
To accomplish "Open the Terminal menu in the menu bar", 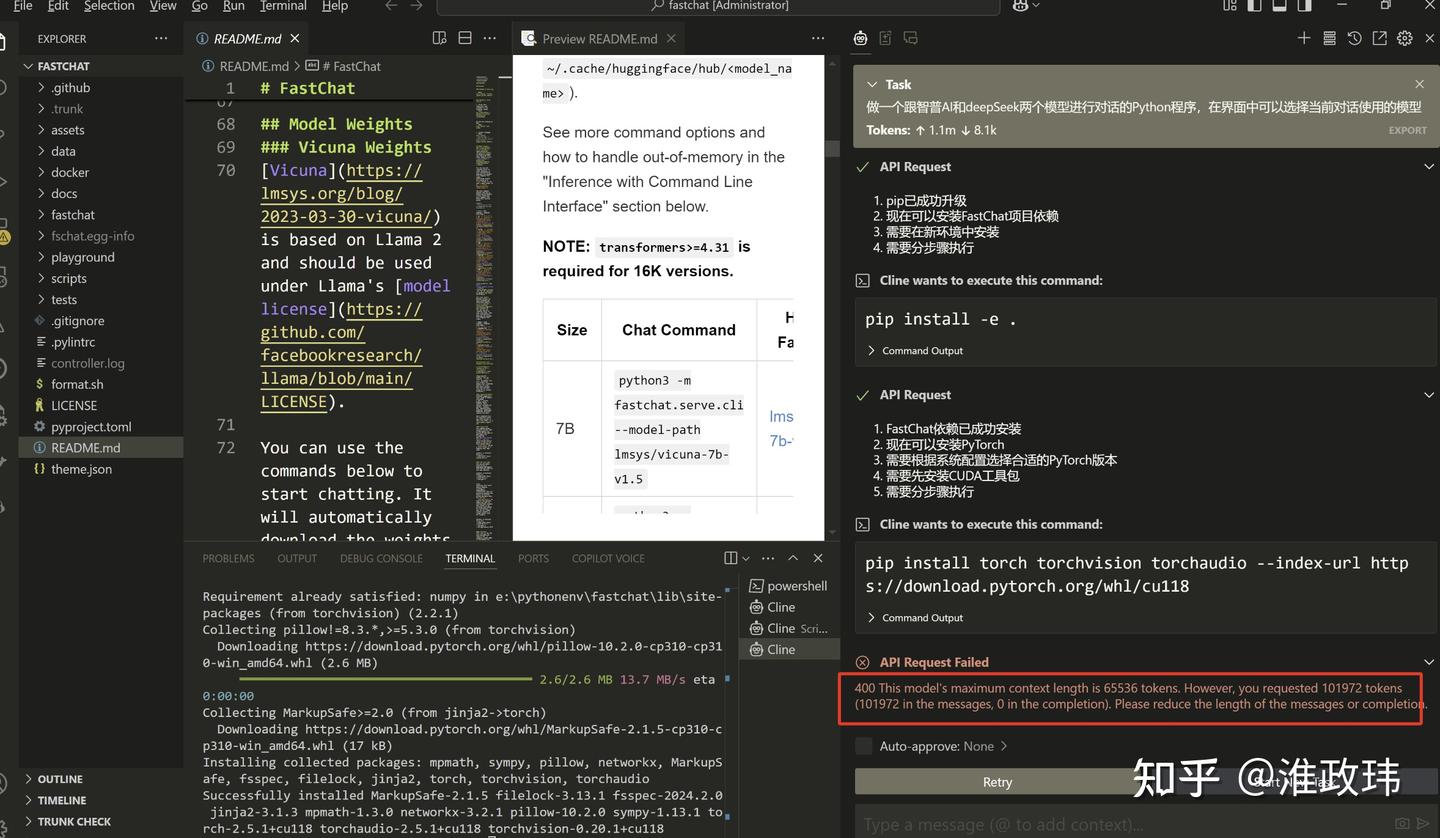I will 282,6.
